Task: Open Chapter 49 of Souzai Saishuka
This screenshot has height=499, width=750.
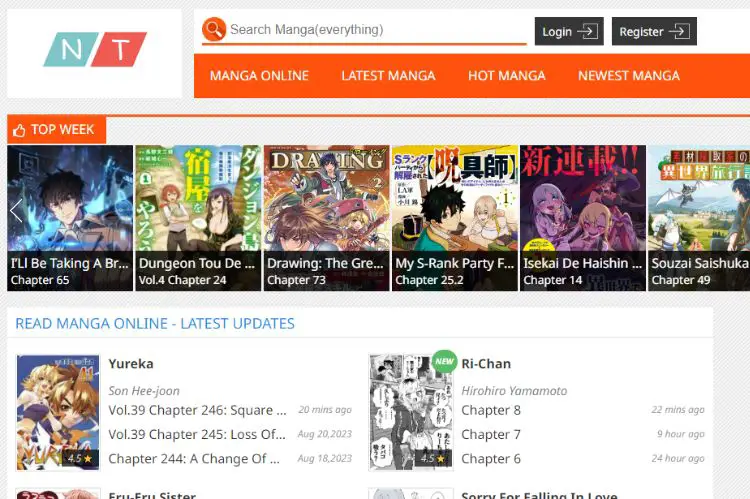Action: (681, 280)
